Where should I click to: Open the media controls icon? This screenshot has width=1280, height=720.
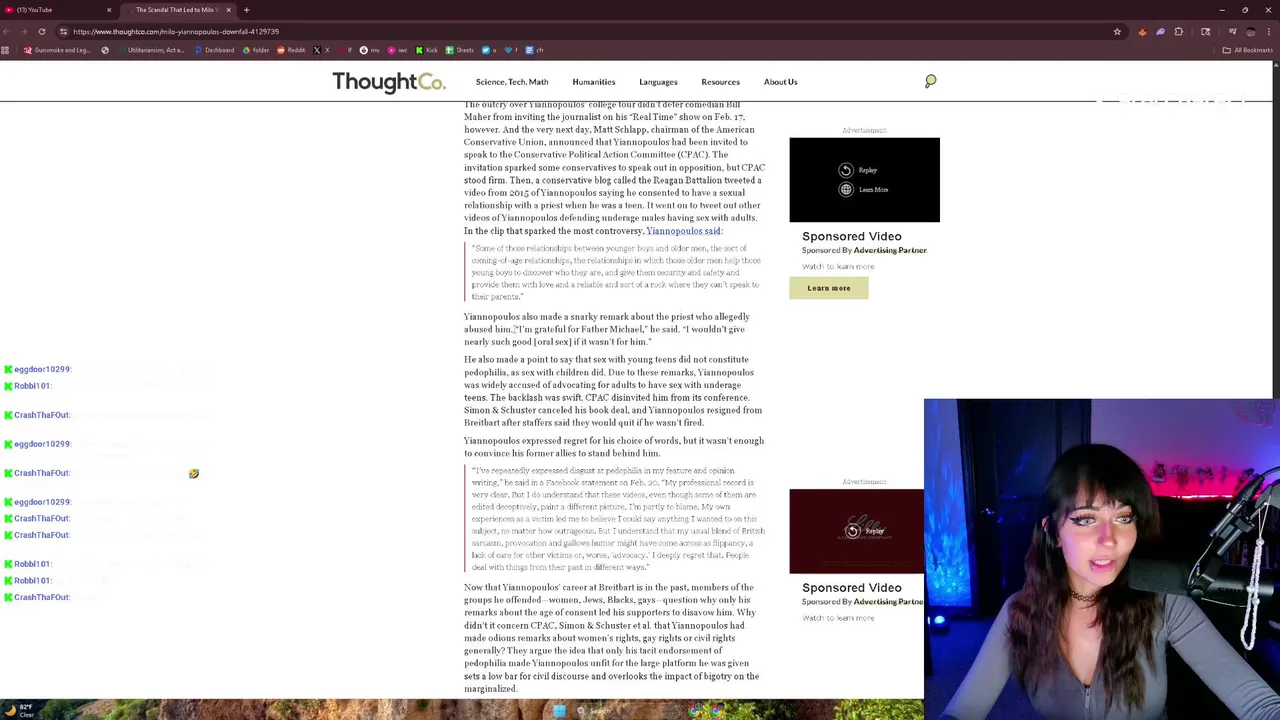coord(1232,32)
